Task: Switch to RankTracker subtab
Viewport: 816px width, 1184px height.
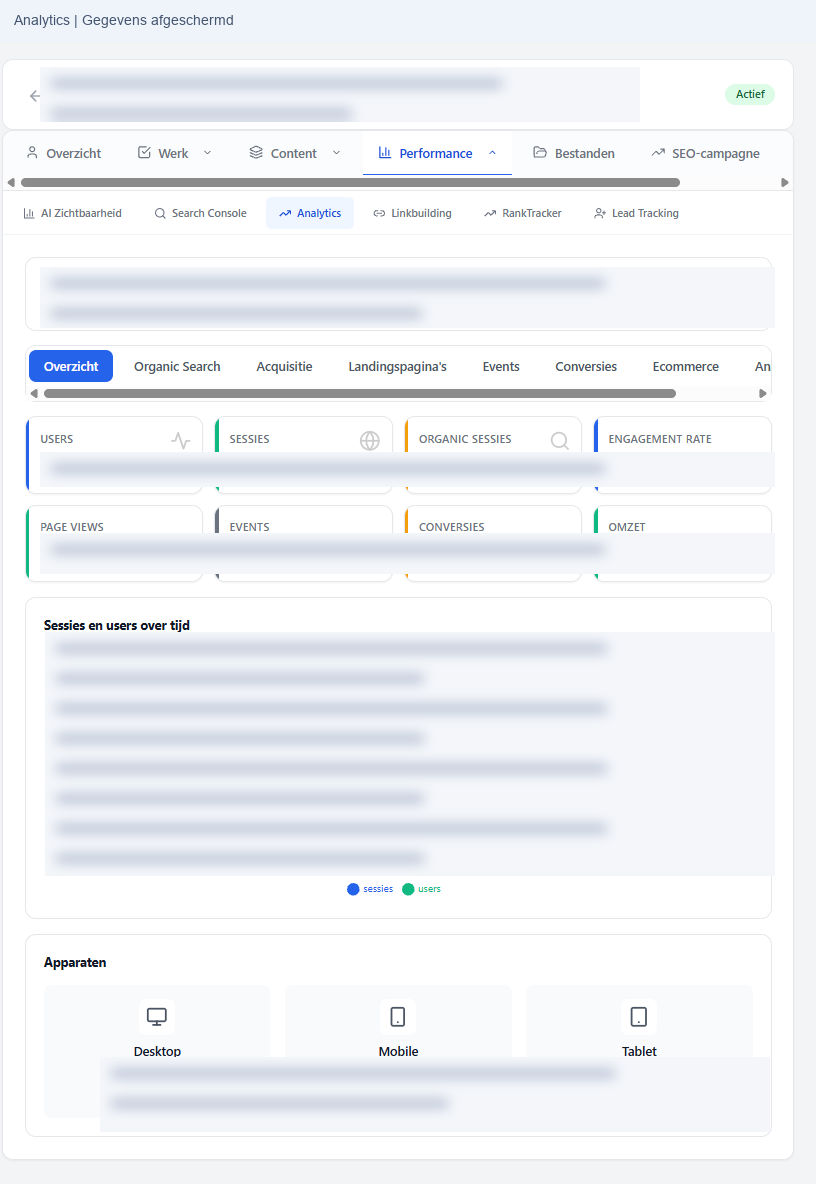Action: coord(523,214)
